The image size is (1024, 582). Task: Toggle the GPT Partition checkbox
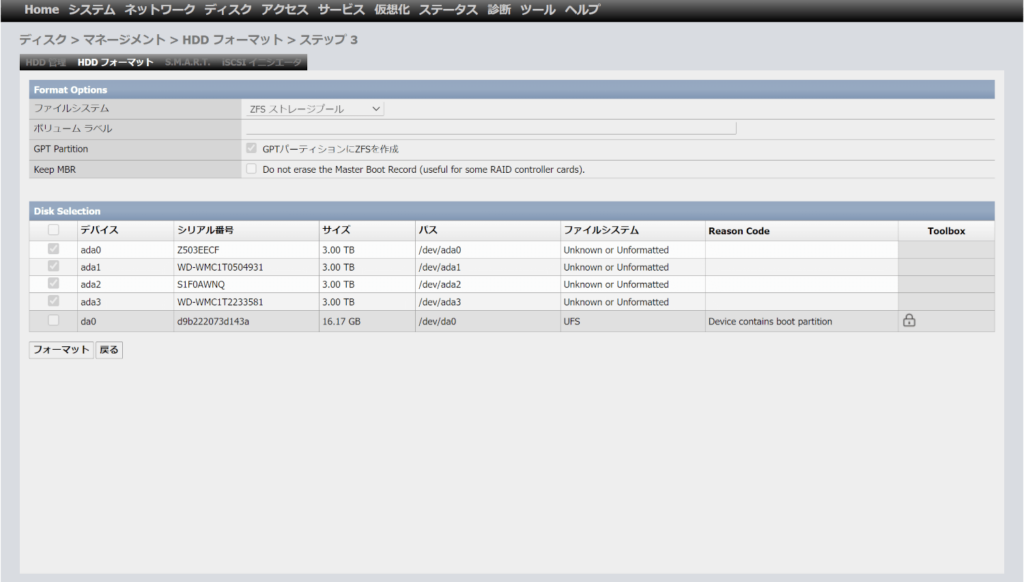click(252, 148)
